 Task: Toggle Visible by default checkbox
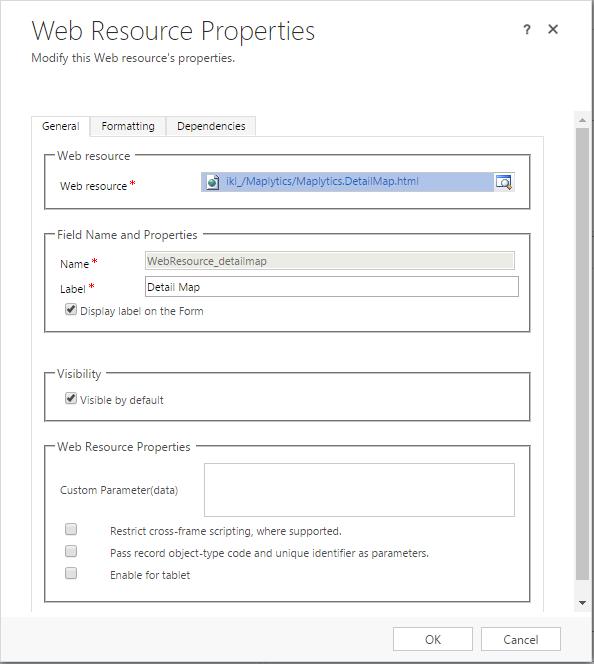pos(71,398)
